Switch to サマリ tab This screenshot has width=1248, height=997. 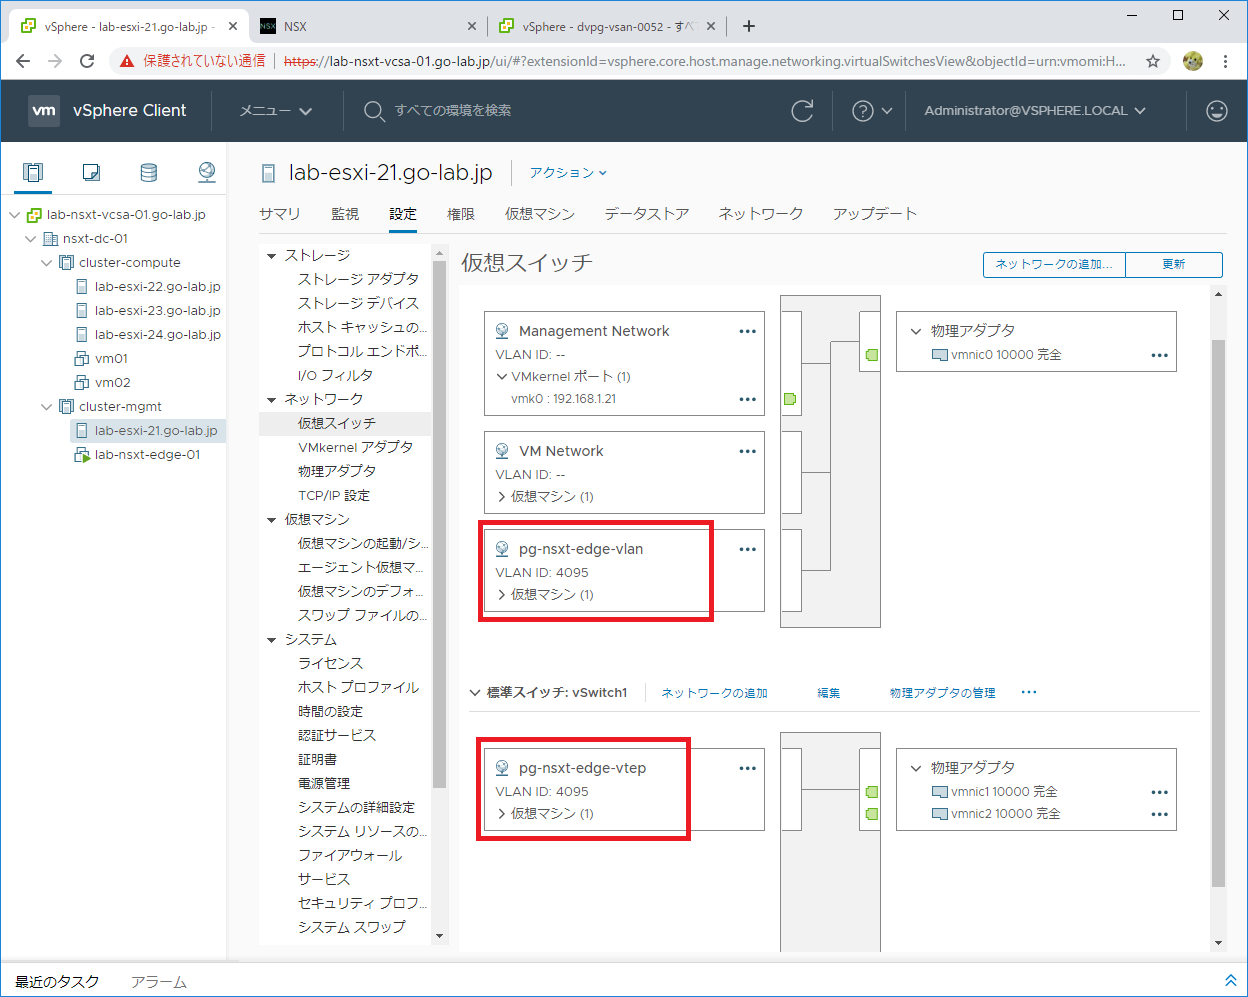(280, 214)
